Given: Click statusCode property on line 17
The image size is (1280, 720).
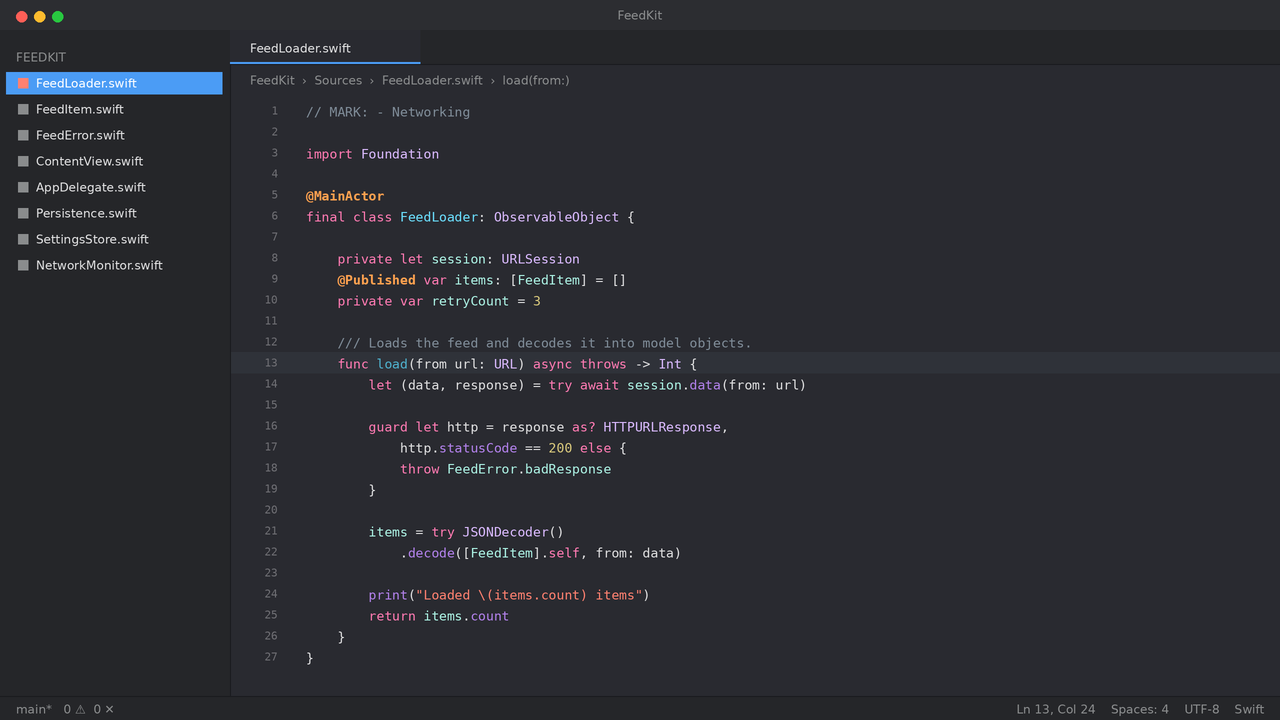Looking at the screenshot, I should (478, 448).
